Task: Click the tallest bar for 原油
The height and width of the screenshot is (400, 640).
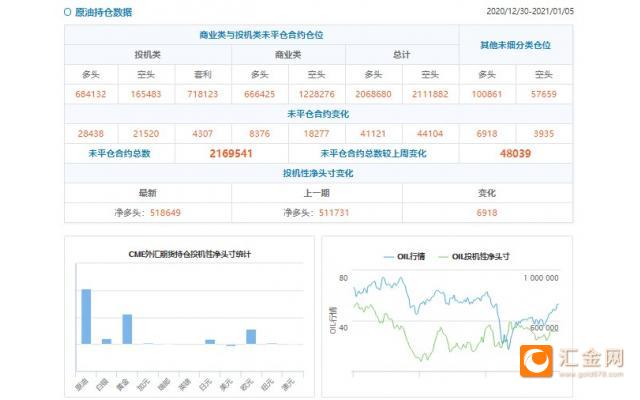Action: 86,316
